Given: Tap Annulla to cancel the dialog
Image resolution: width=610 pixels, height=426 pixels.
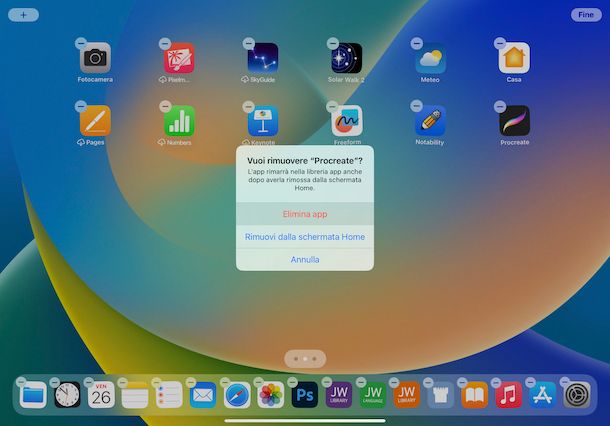Looking at the screenshot, I should pos(305,259).
